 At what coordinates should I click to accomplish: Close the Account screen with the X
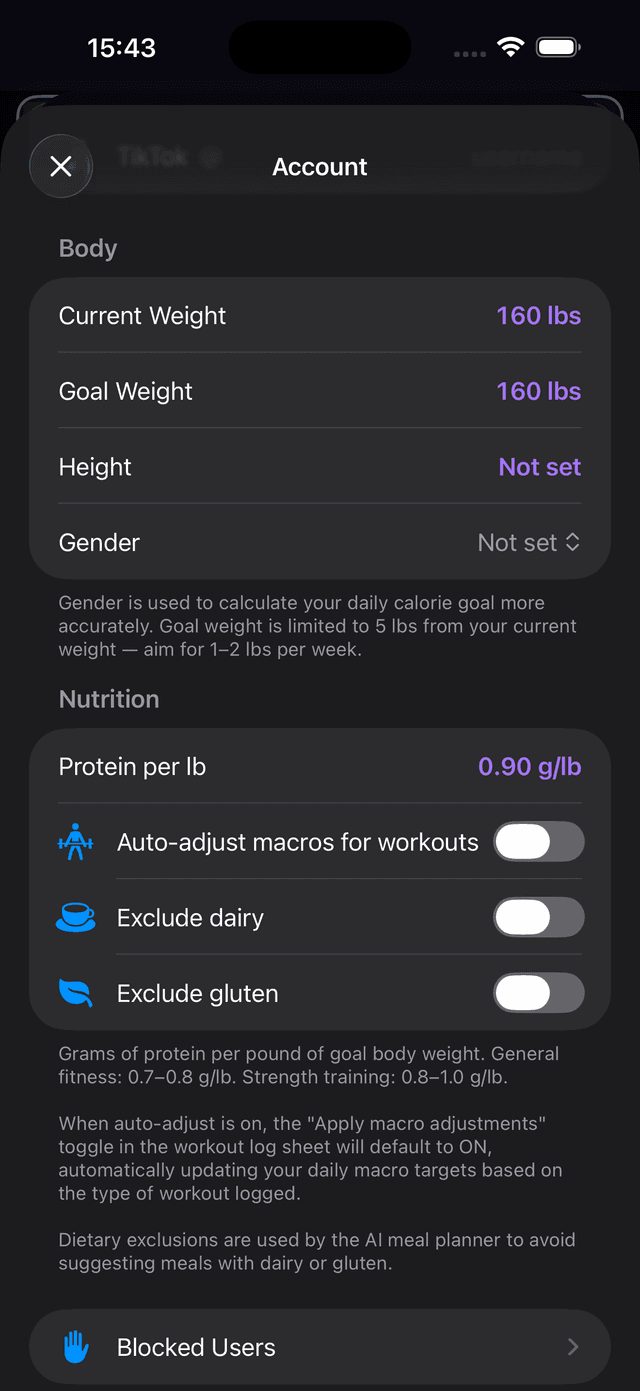[60, 166]
